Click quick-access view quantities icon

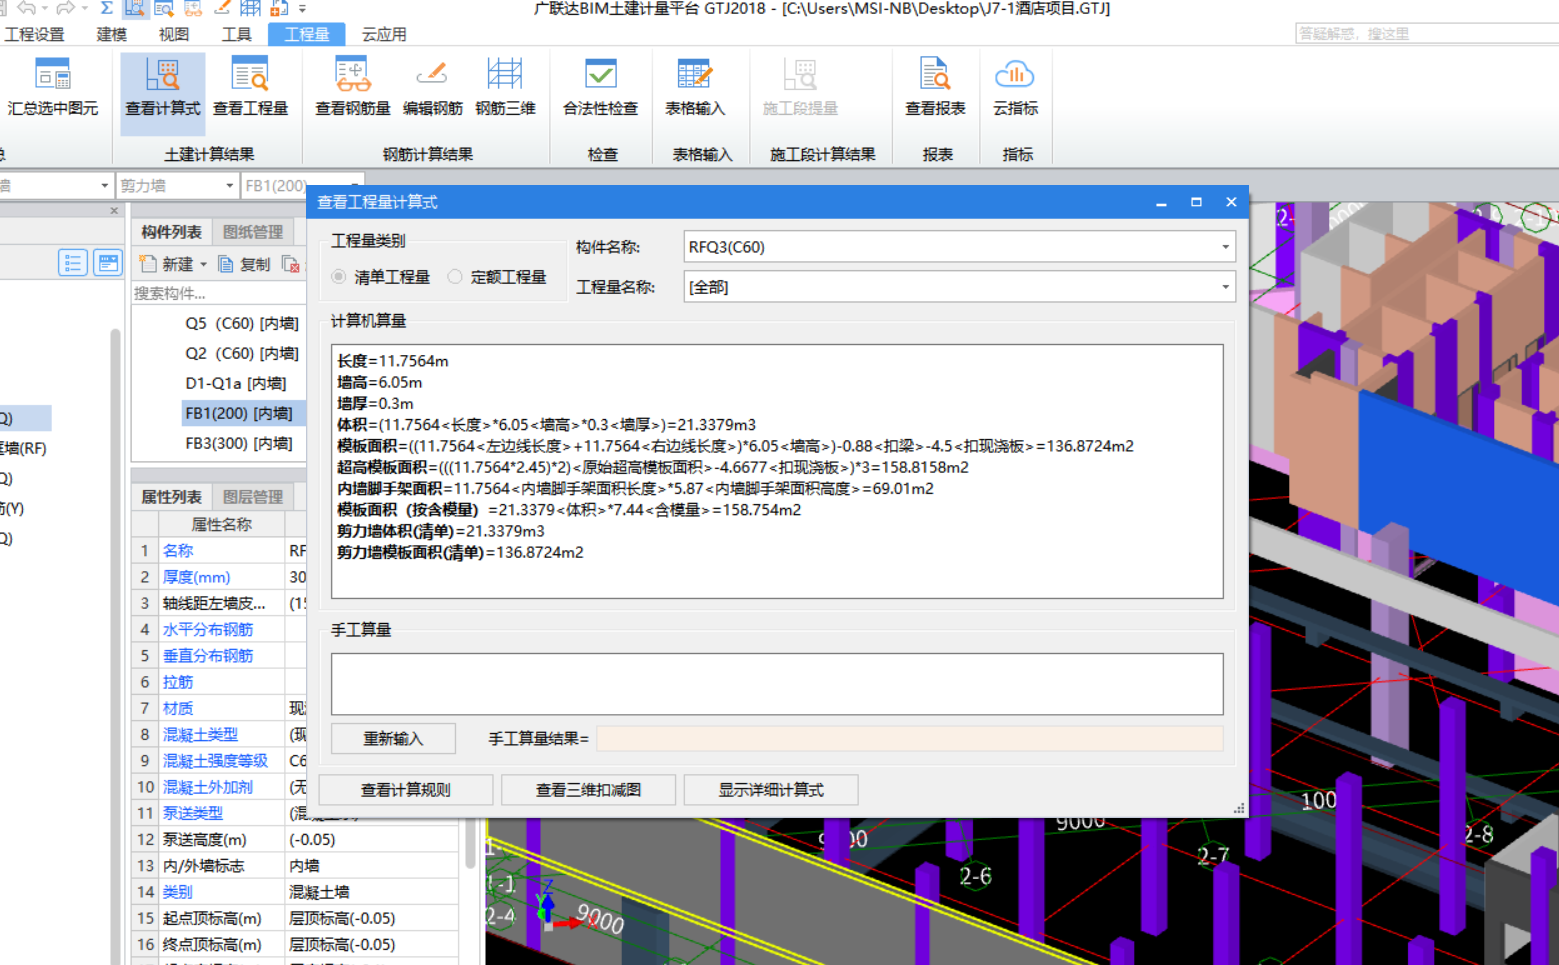164,8
